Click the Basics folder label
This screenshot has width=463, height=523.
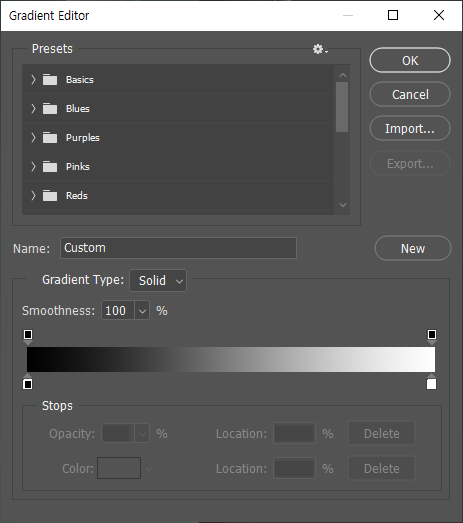point(80,80)
